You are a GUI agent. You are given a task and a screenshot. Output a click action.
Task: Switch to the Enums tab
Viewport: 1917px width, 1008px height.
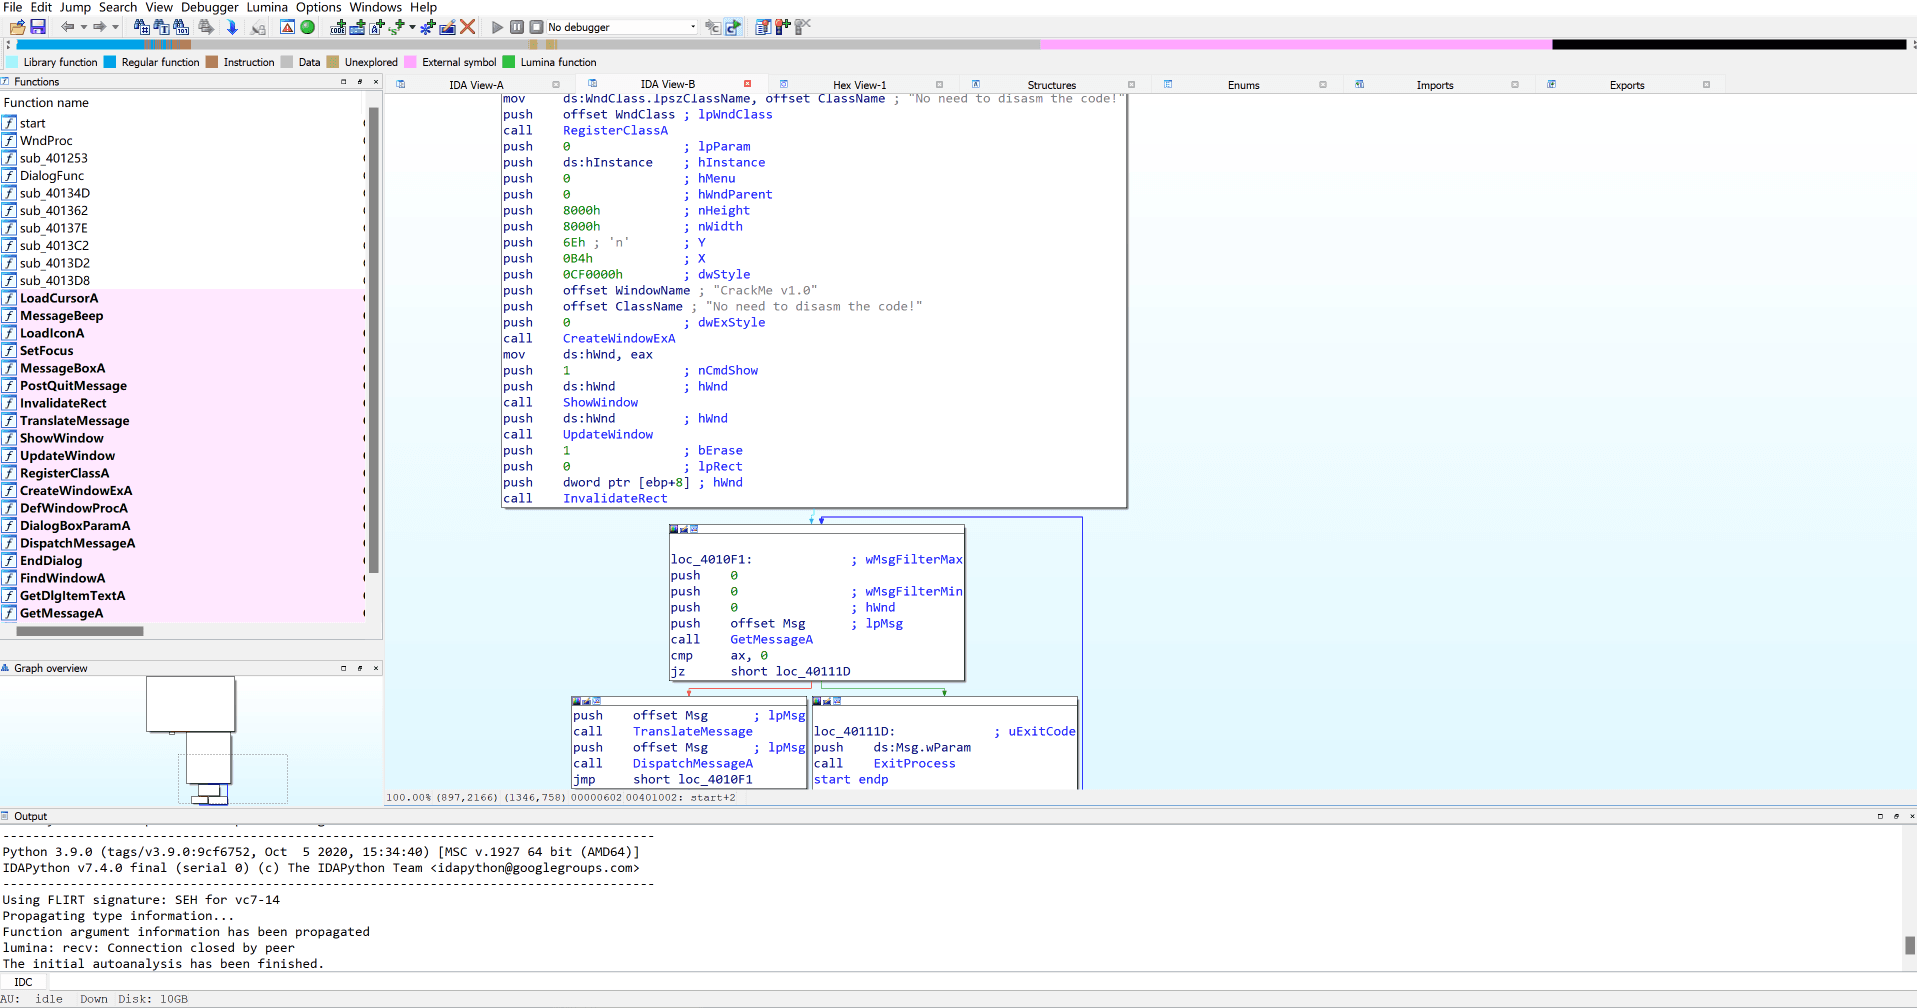pos(1243,85)
